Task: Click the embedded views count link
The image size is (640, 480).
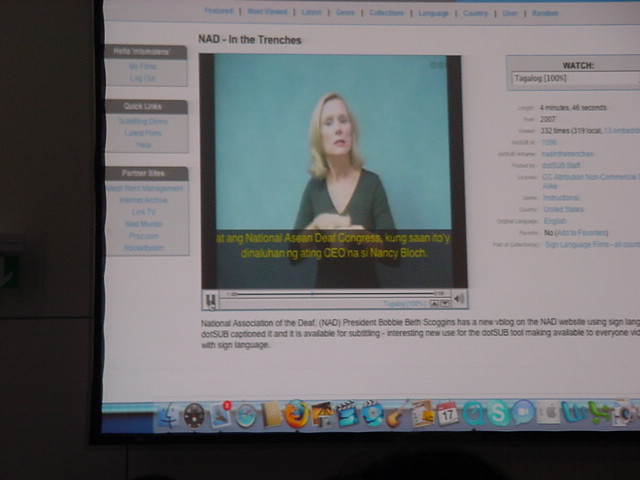Action: pyautogui.click(x=622, y=131)
